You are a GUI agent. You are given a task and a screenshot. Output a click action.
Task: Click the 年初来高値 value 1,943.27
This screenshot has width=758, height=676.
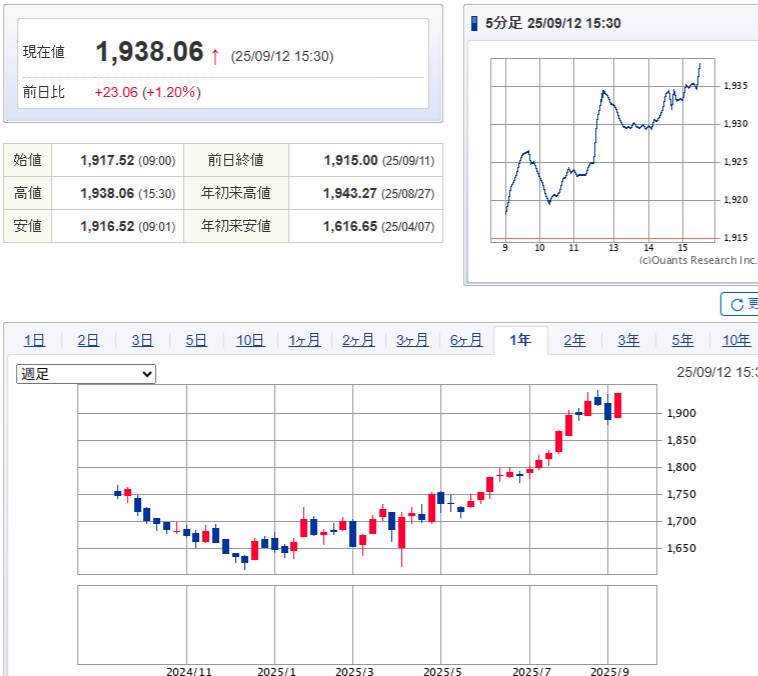[350, 193]
